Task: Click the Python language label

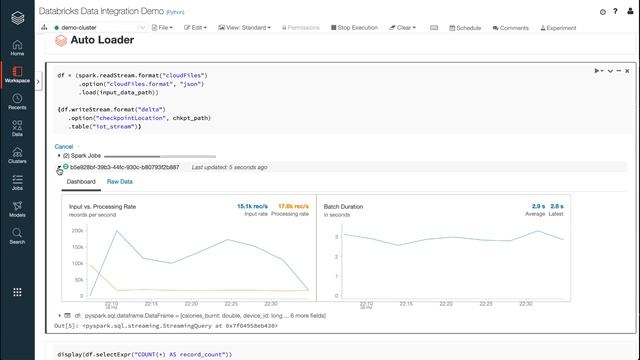Action: [175, 12]
